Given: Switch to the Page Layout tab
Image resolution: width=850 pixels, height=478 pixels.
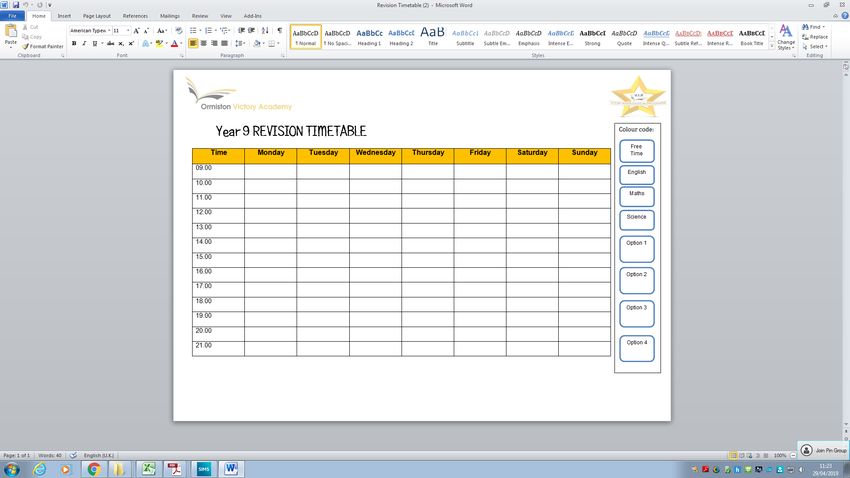Looking at the screenshot, I should (x=96, y=16).
